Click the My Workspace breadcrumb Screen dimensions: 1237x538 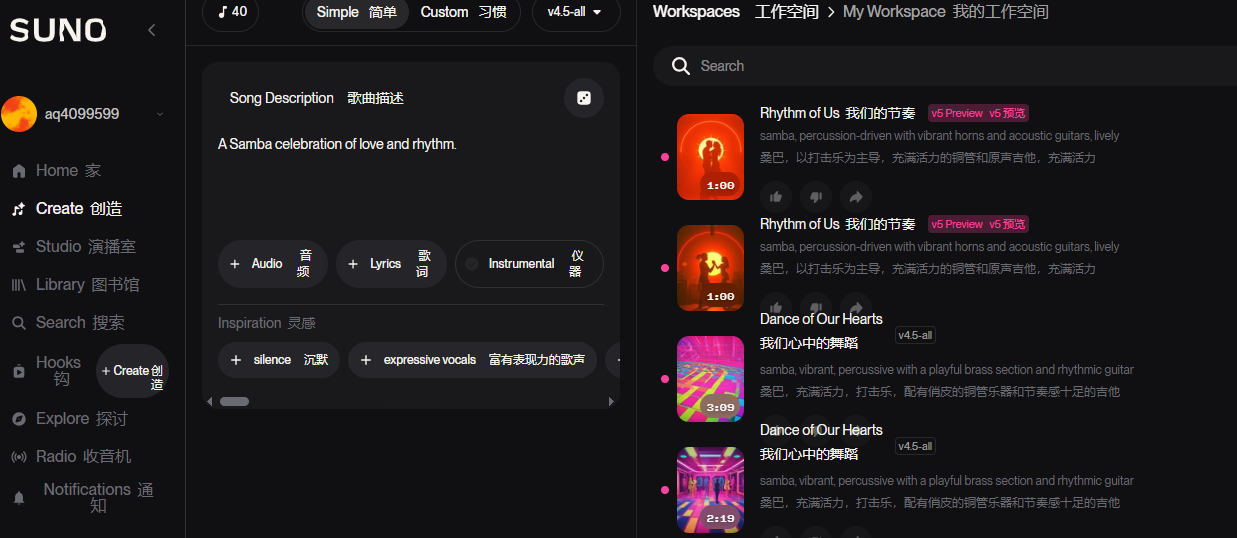(946, 12)
